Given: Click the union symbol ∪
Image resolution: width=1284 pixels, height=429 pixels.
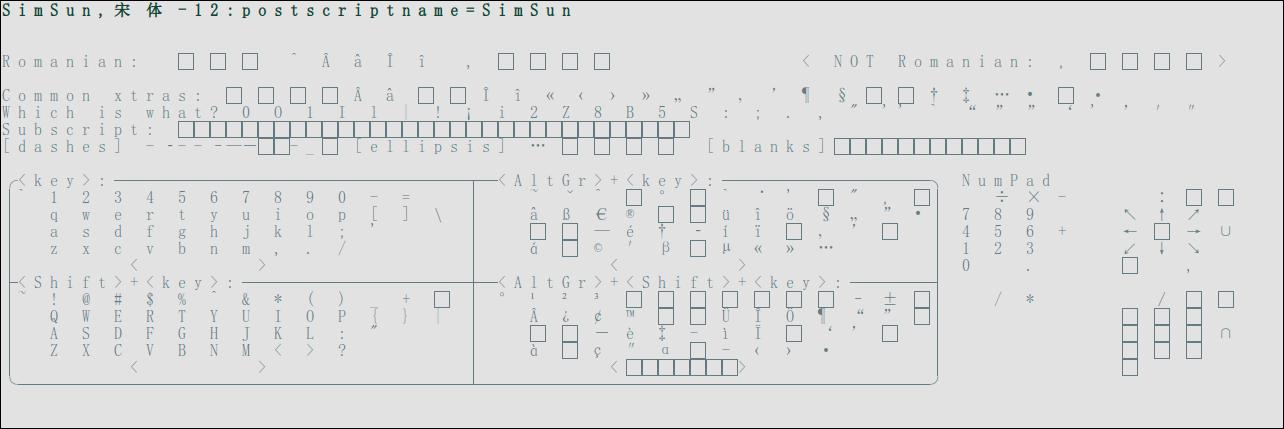Looking at the screenshot, I should (1225, 231).
